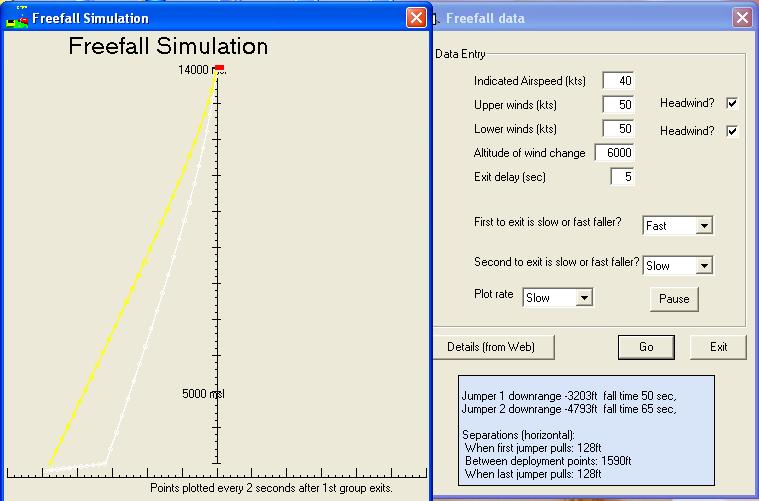Click the 'Freefall Simulation' chart heading
Viewport: 759px width, 501px height.
pyautogui.click(x=168, y=46)
